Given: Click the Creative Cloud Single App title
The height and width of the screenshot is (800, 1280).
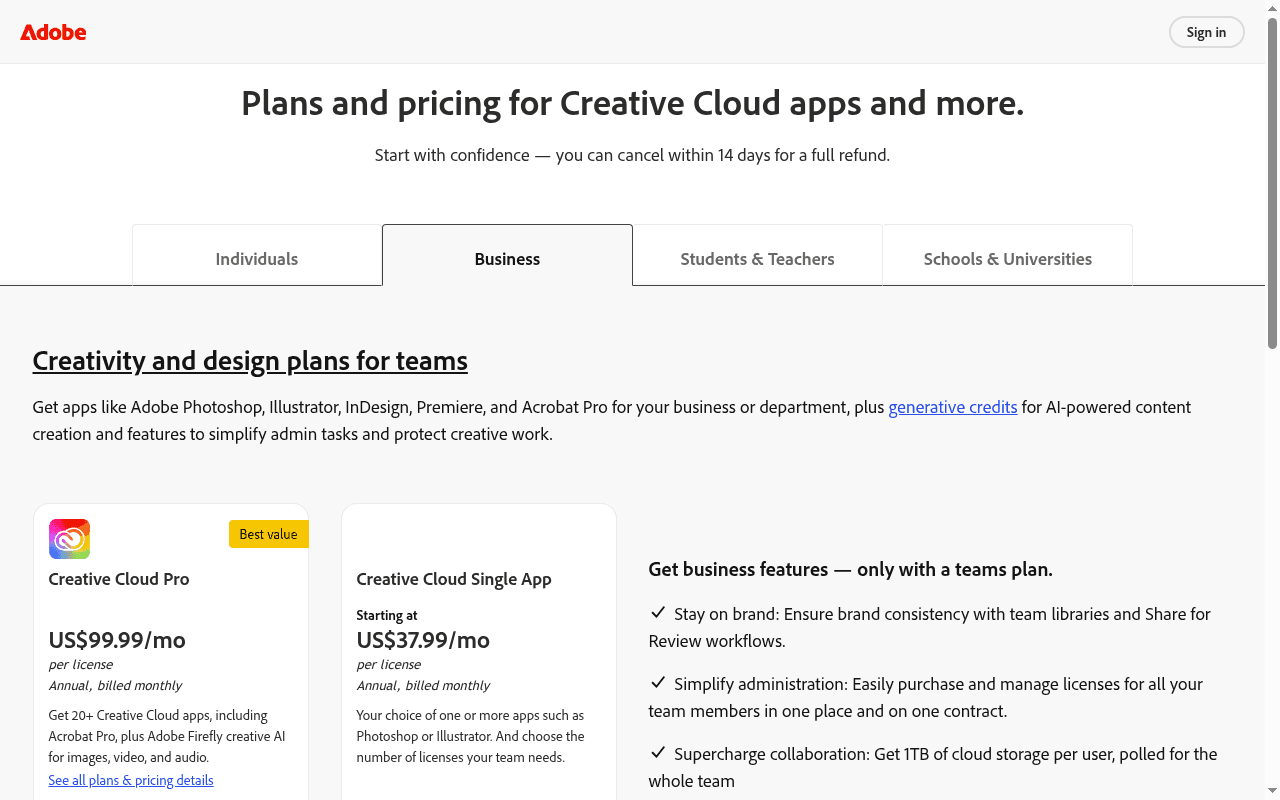Looking at the screenshot, I should 454,579.
